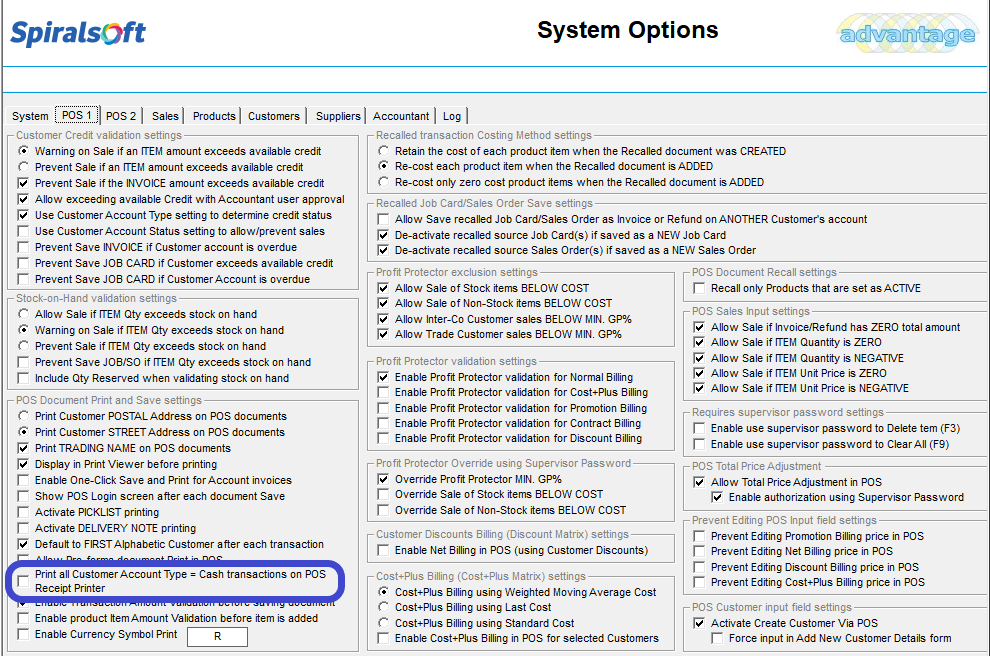Enable Prevent Save INVOICE if account overdue
The image size is (990, 656).
[23, 247]
